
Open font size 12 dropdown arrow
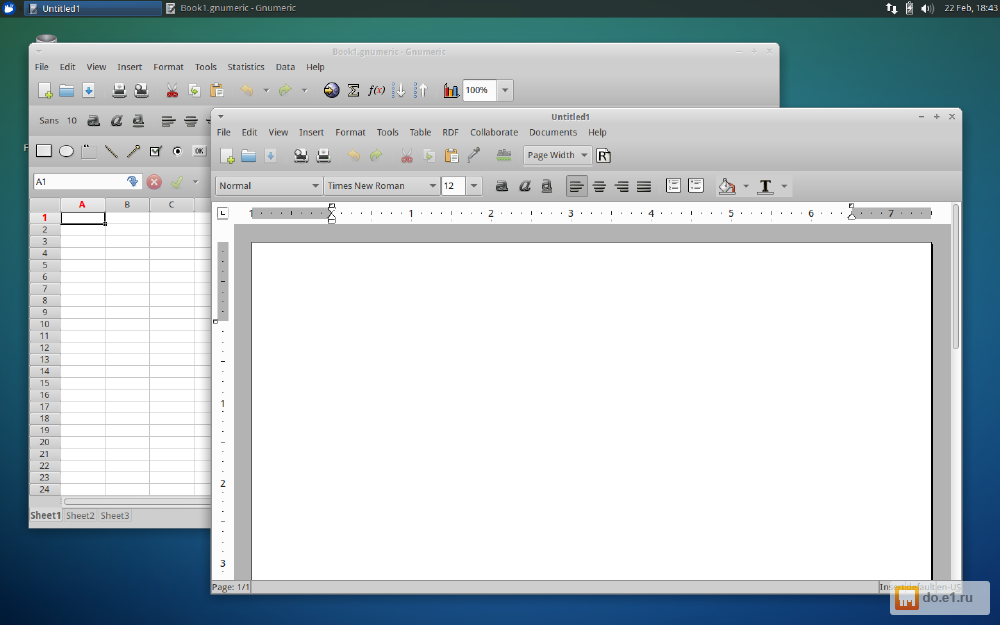pyautogui.click(x=474, y=186)
